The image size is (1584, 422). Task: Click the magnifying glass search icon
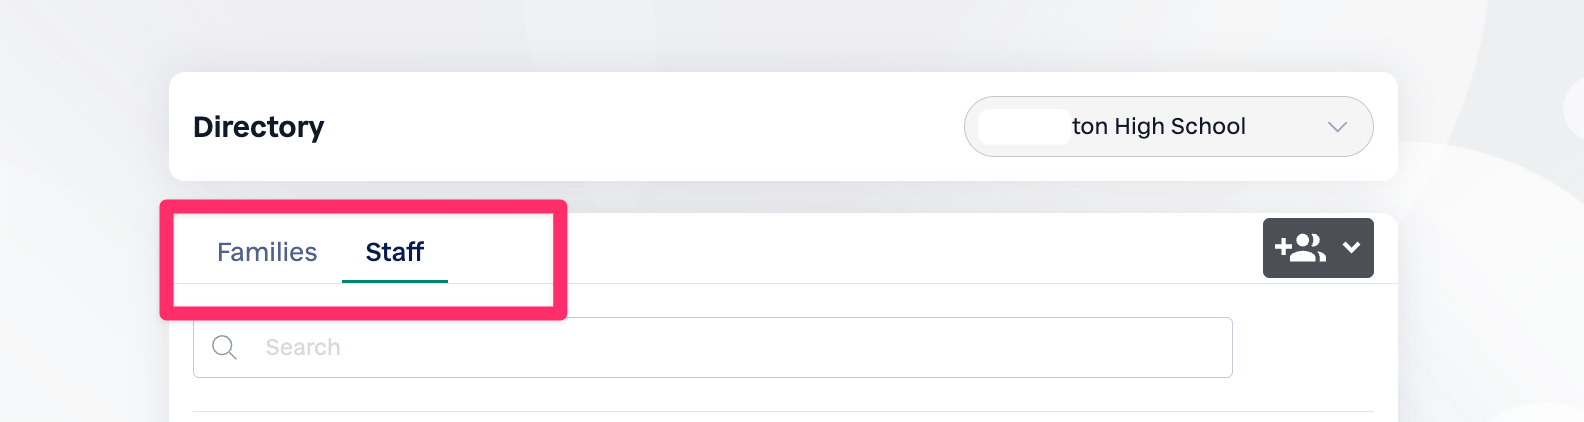(x=225, y=348)
